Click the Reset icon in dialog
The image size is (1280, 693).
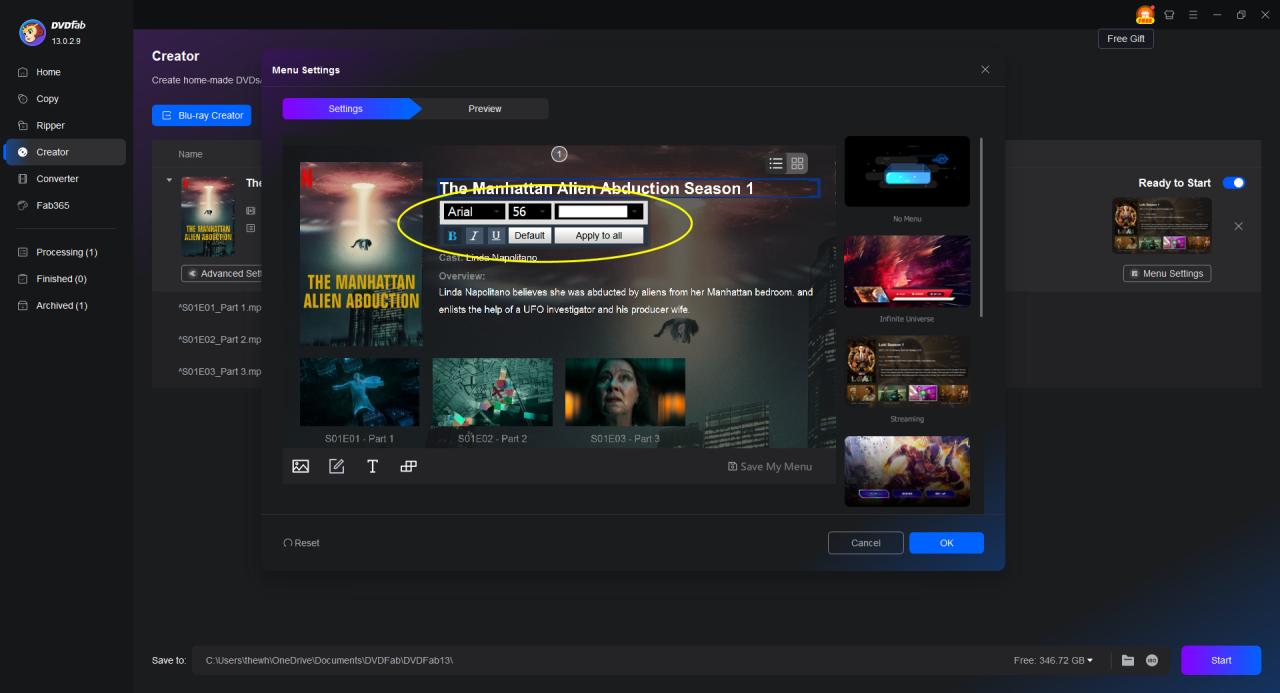[288, 543]
